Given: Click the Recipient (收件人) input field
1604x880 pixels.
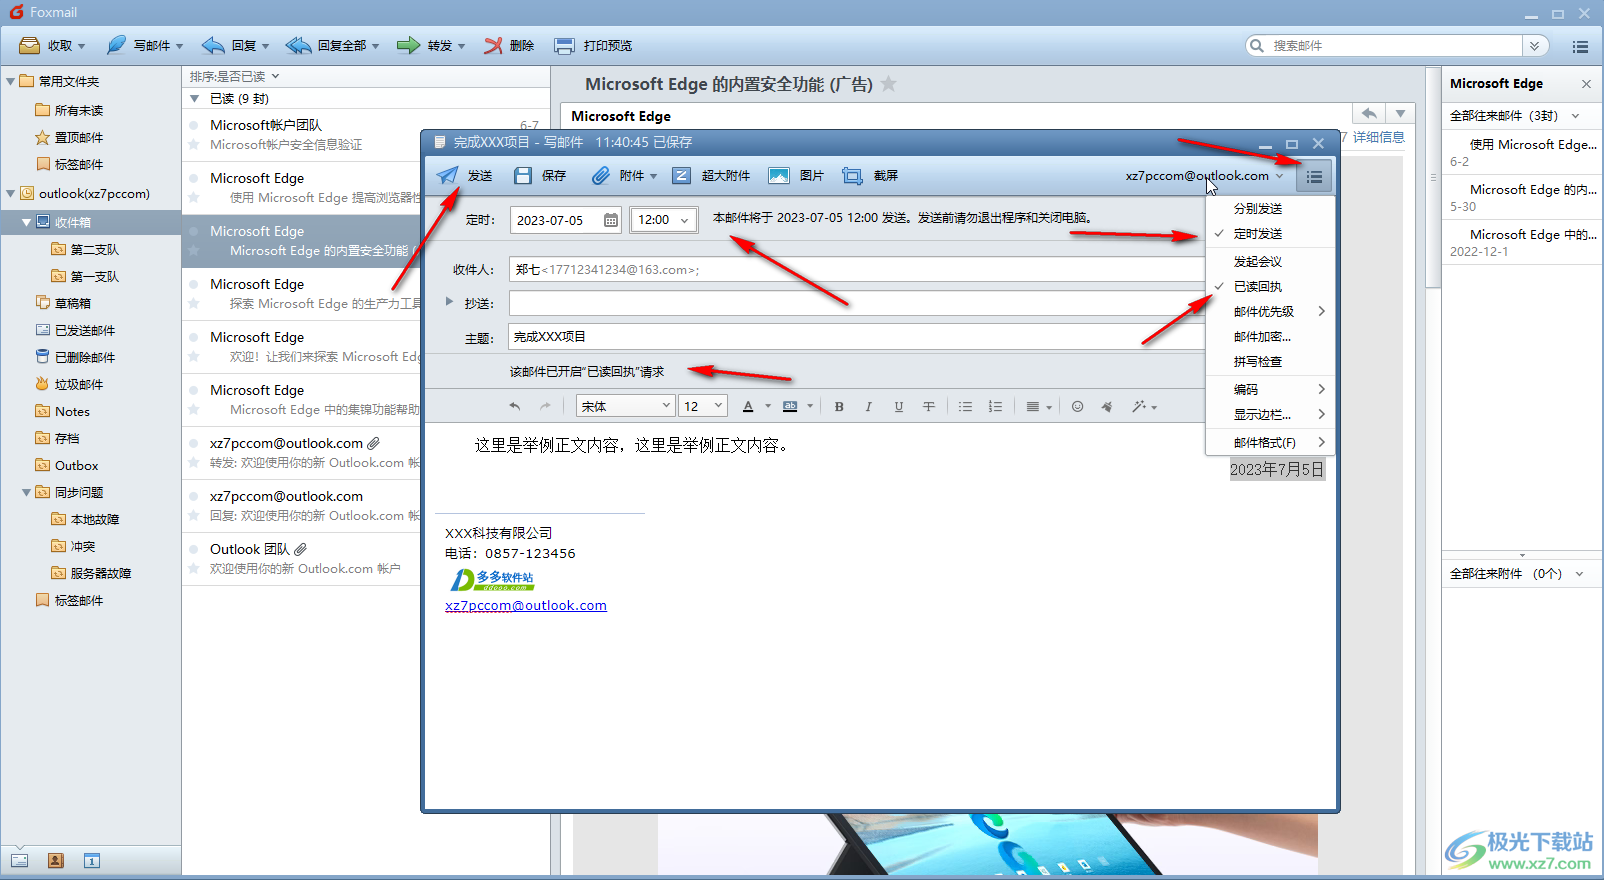Looking at the screenshot, I should 857,269.
